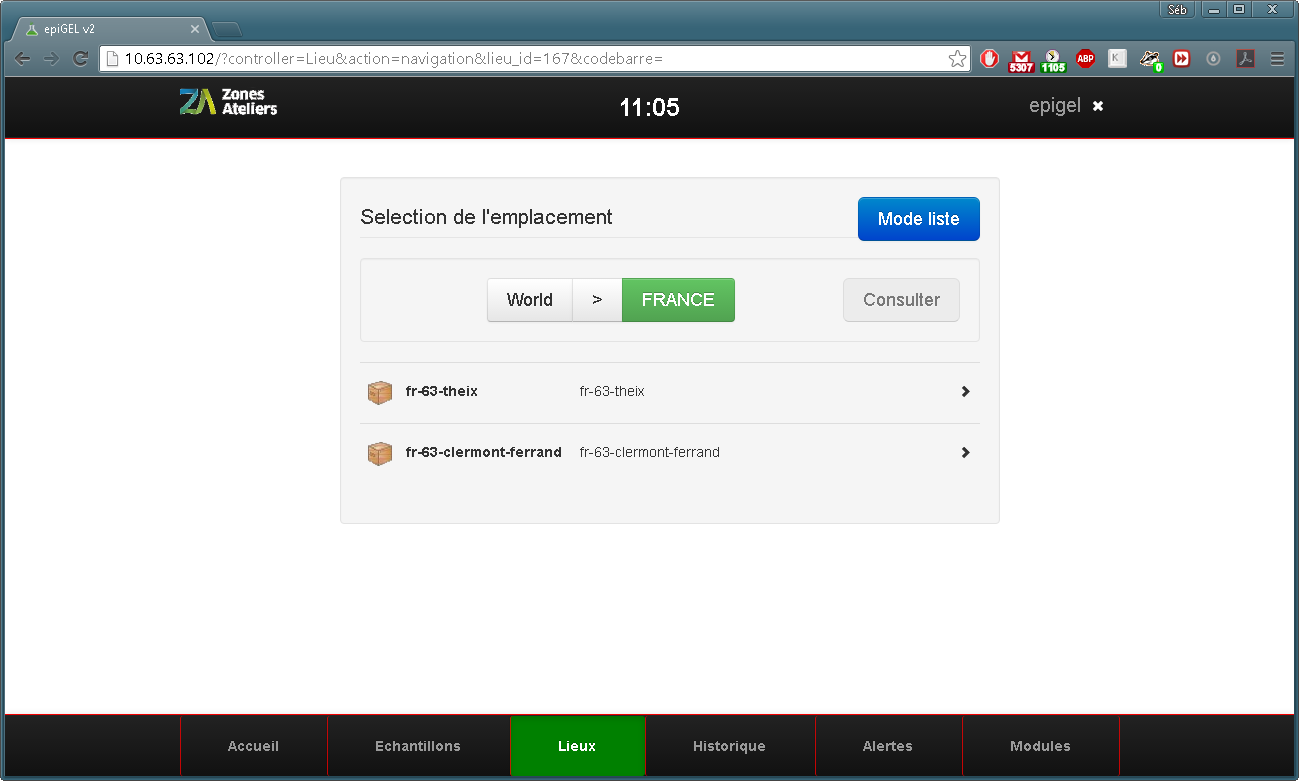Viewport: 1299px width, 781px height.
Task: Open the Privacy Badger extension icon
Action: [1149, 60]
